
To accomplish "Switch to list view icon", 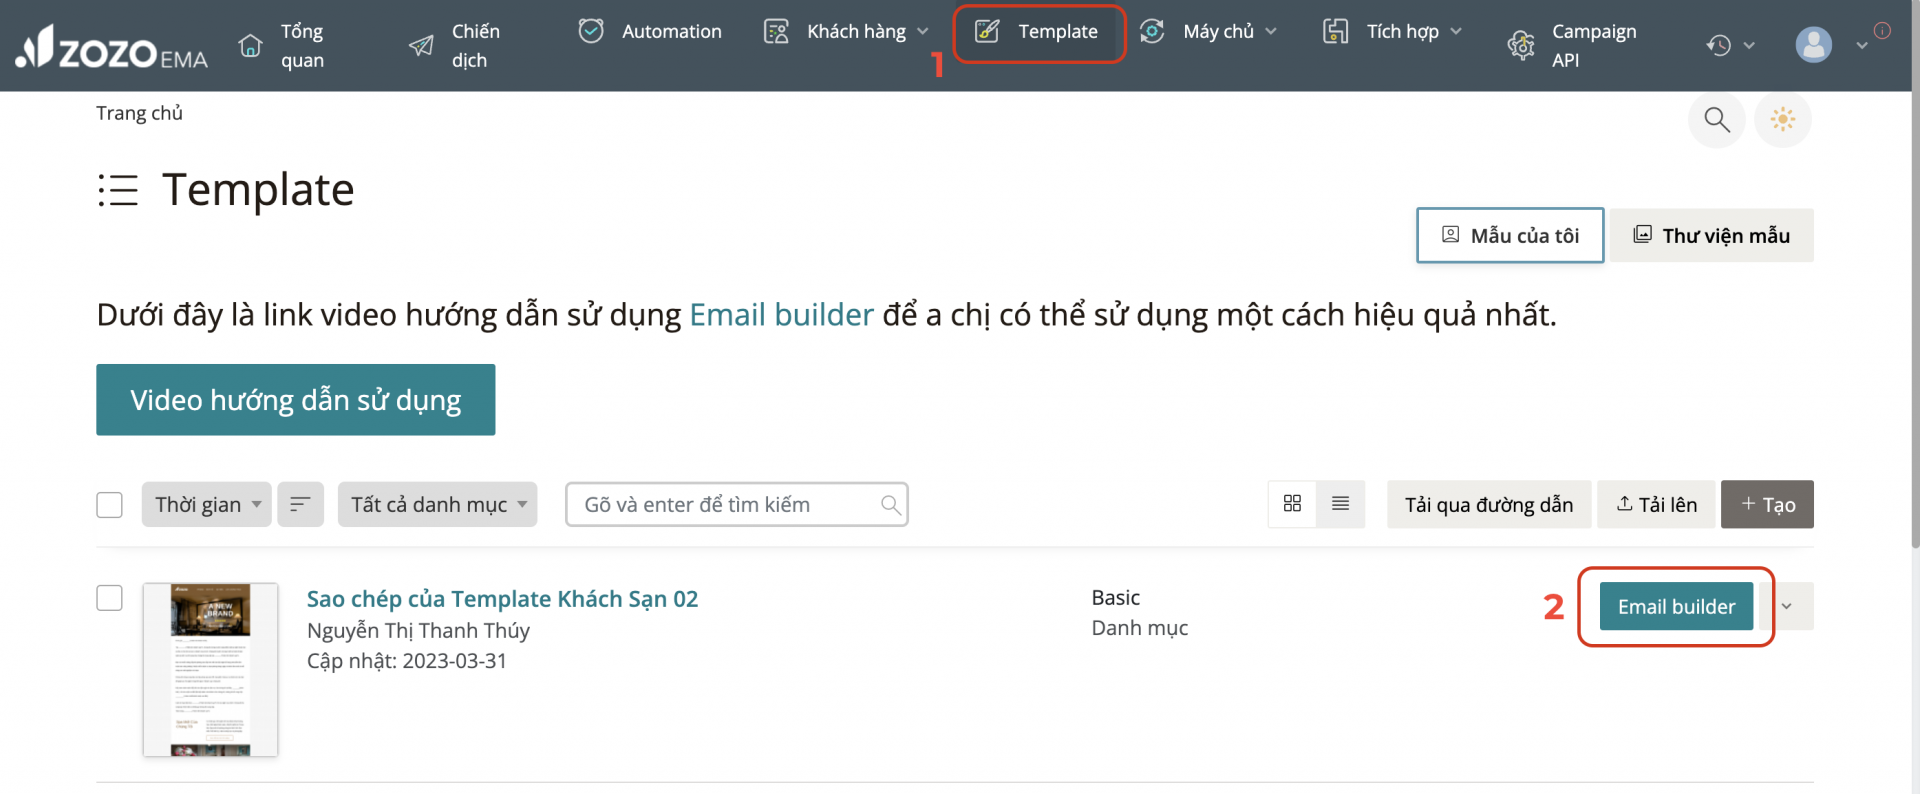I will pos(1340,504).
